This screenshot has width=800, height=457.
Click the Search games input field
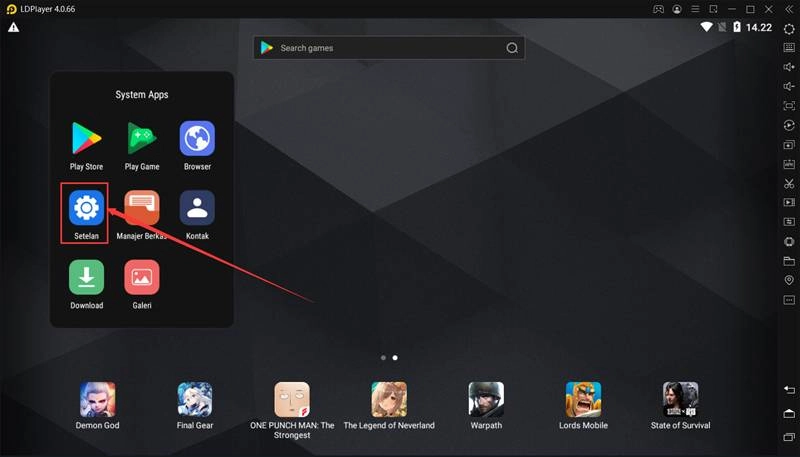pos(389,48)
